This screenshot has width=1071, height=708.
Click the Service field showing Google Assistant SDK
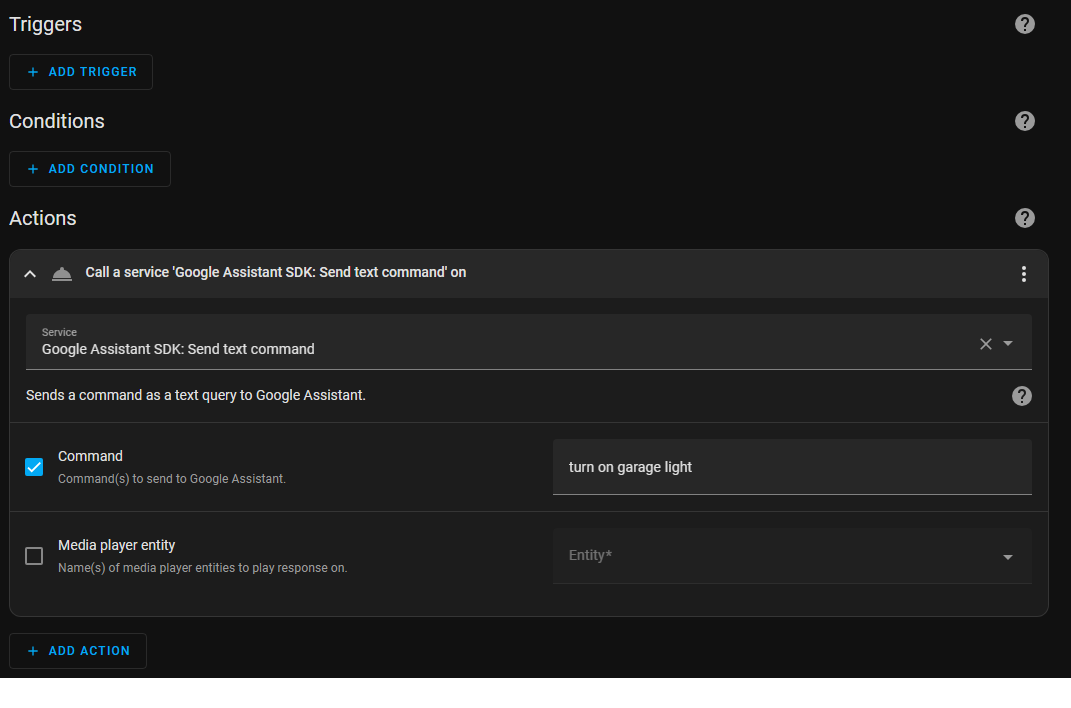point(500,343)
